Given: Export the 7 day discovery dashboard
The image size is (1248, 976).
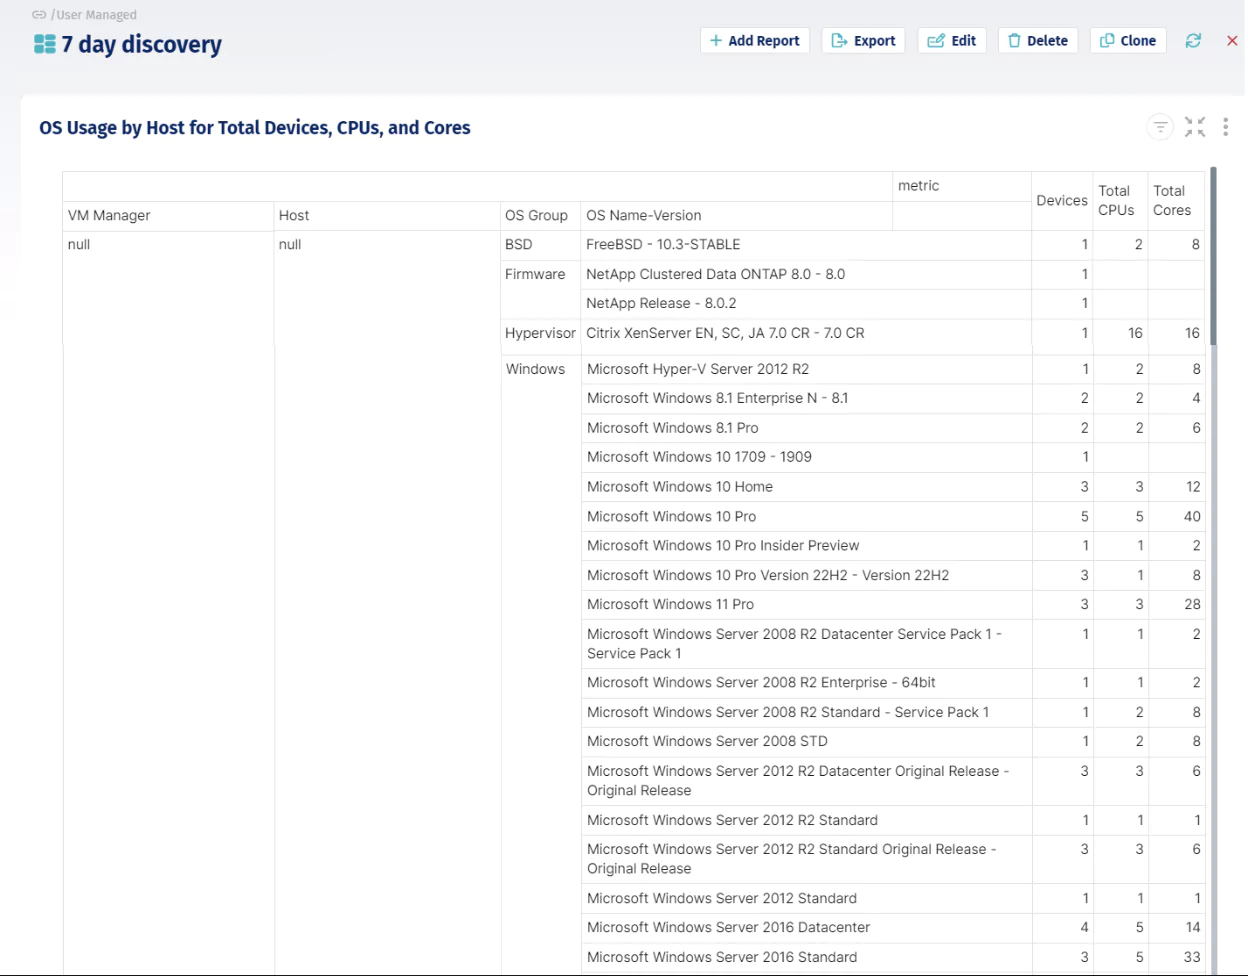Looking at the screenshot, I should click(x=864, y=41).
